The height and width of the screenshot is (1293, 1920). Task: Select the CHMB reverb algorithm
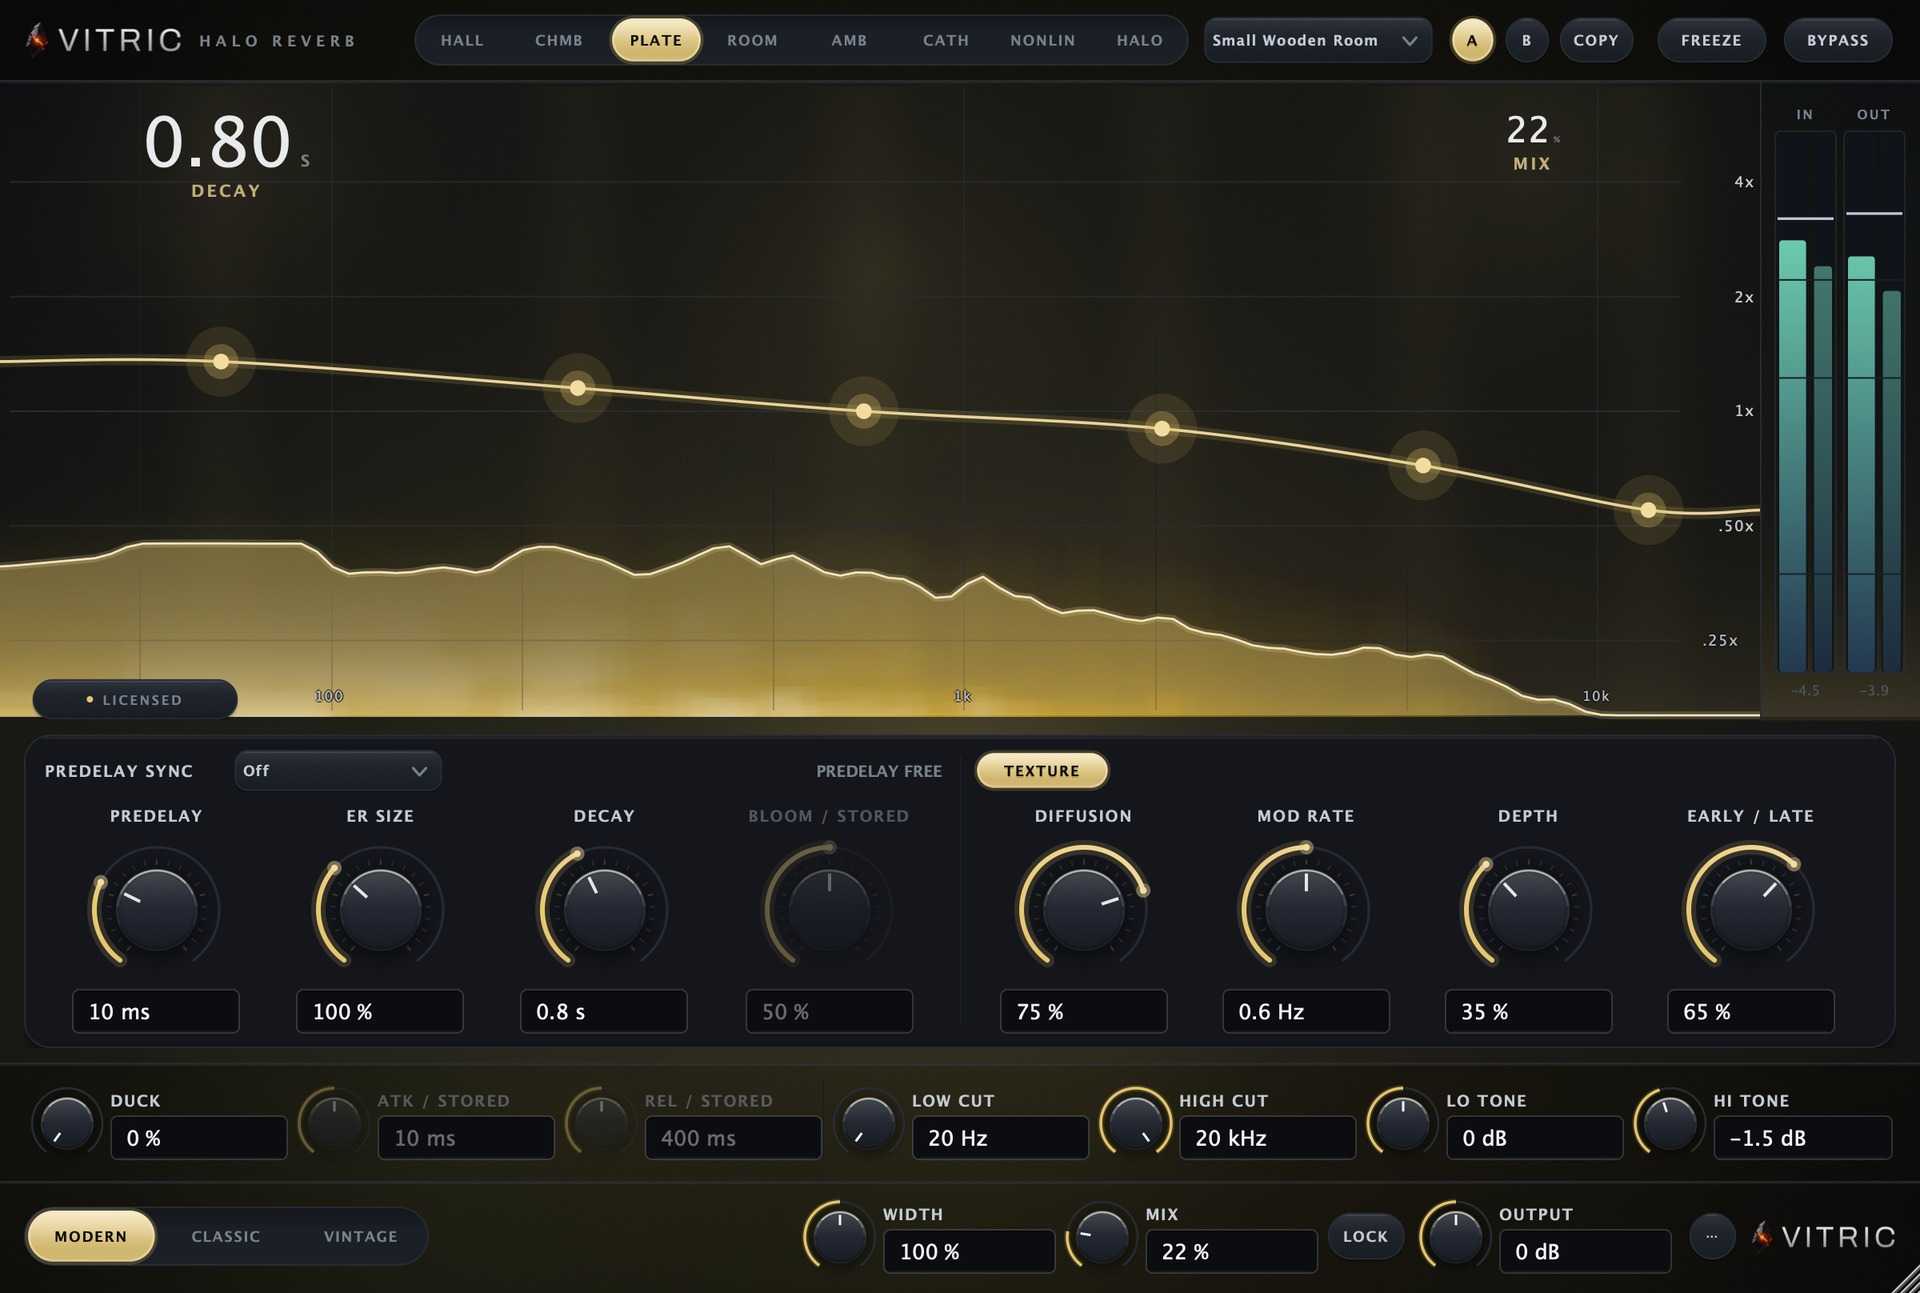pyautogui.click(x=559, y=40)
